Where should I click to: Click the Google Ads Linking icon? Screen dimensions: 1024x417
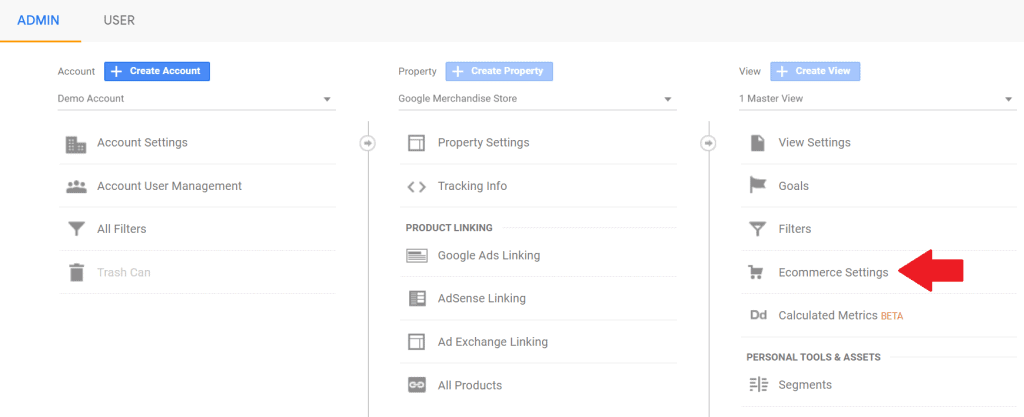[x=417, y=256]
